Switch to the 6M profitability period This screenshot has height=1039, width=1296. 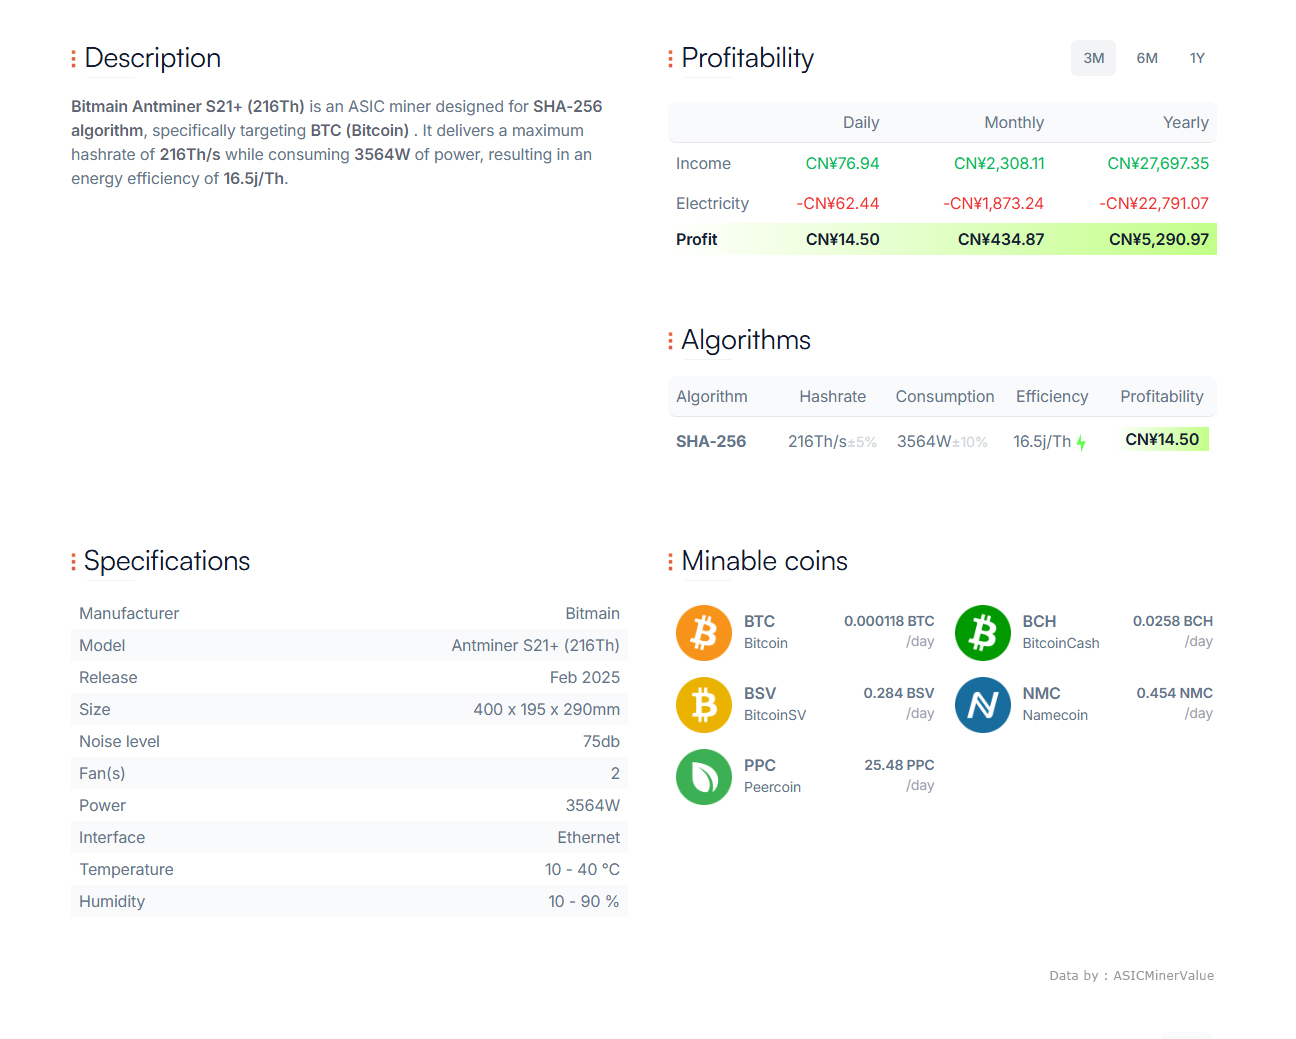(1147, 58)
